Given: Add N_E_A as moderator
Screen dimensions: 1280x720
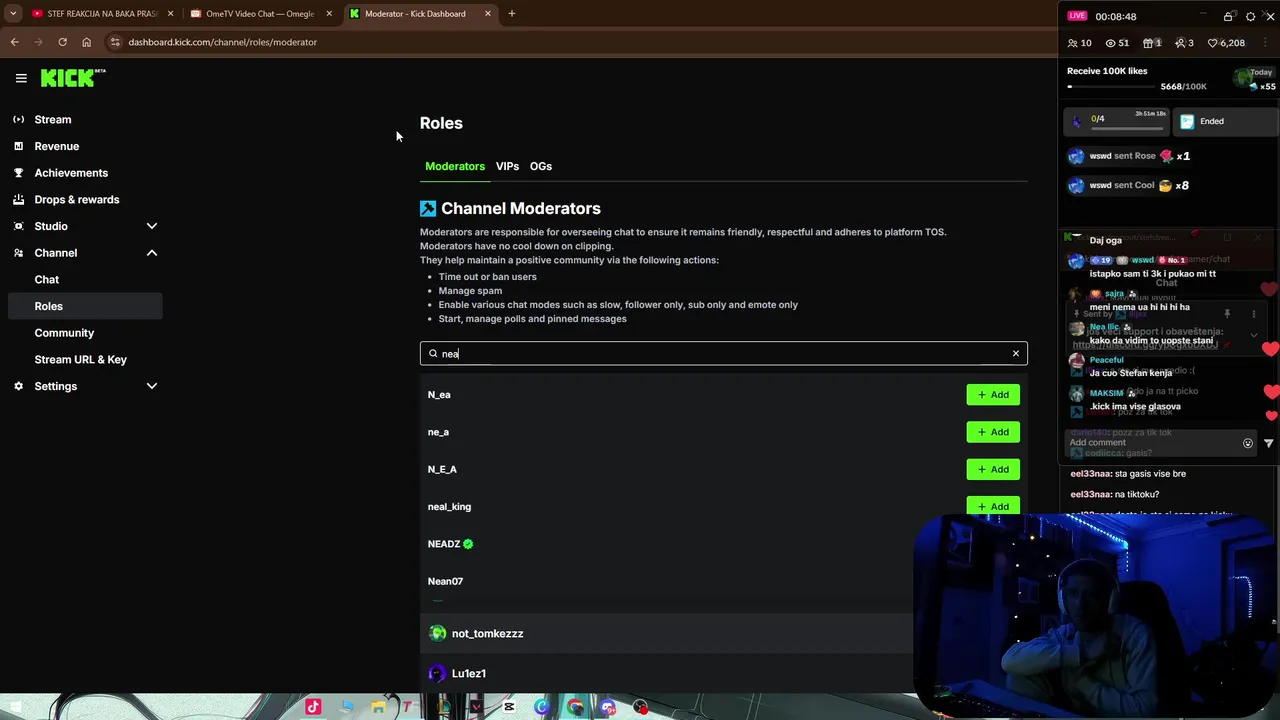Looking at the screenshot, I should pyautogui.click(x=993, y=469).
